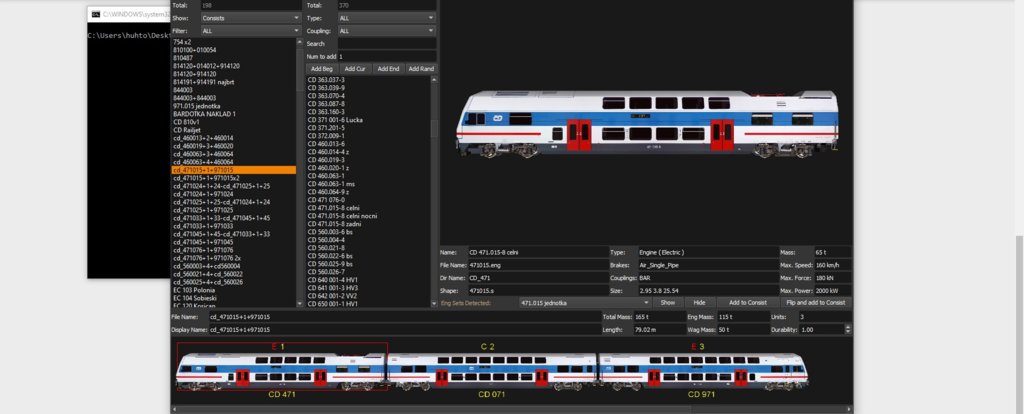Open the Show dropdown set to Consists
The height and width of the screenshot is (414, 1024).
pyautogui.click(x=250, y=18)
